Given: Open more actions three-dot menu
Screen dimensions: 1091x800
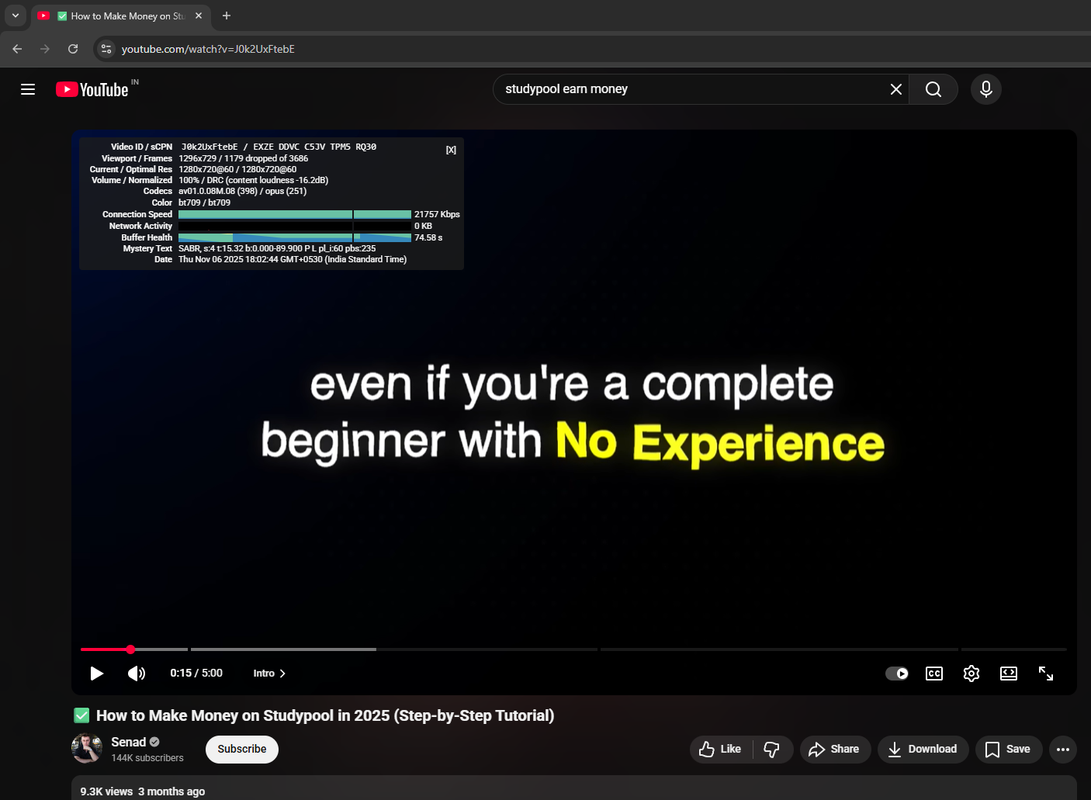Looking at the screenshot, I should pos(1062,749).
